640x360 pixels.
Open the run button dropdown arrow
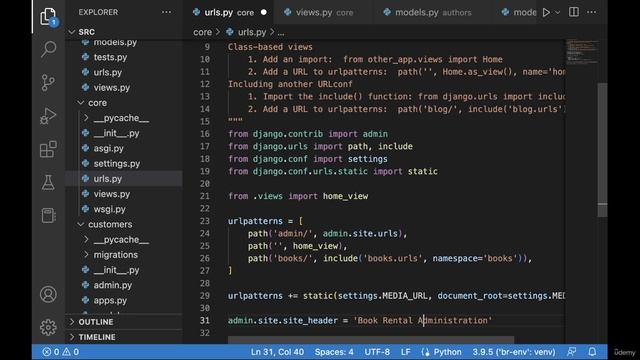[558, 12]
